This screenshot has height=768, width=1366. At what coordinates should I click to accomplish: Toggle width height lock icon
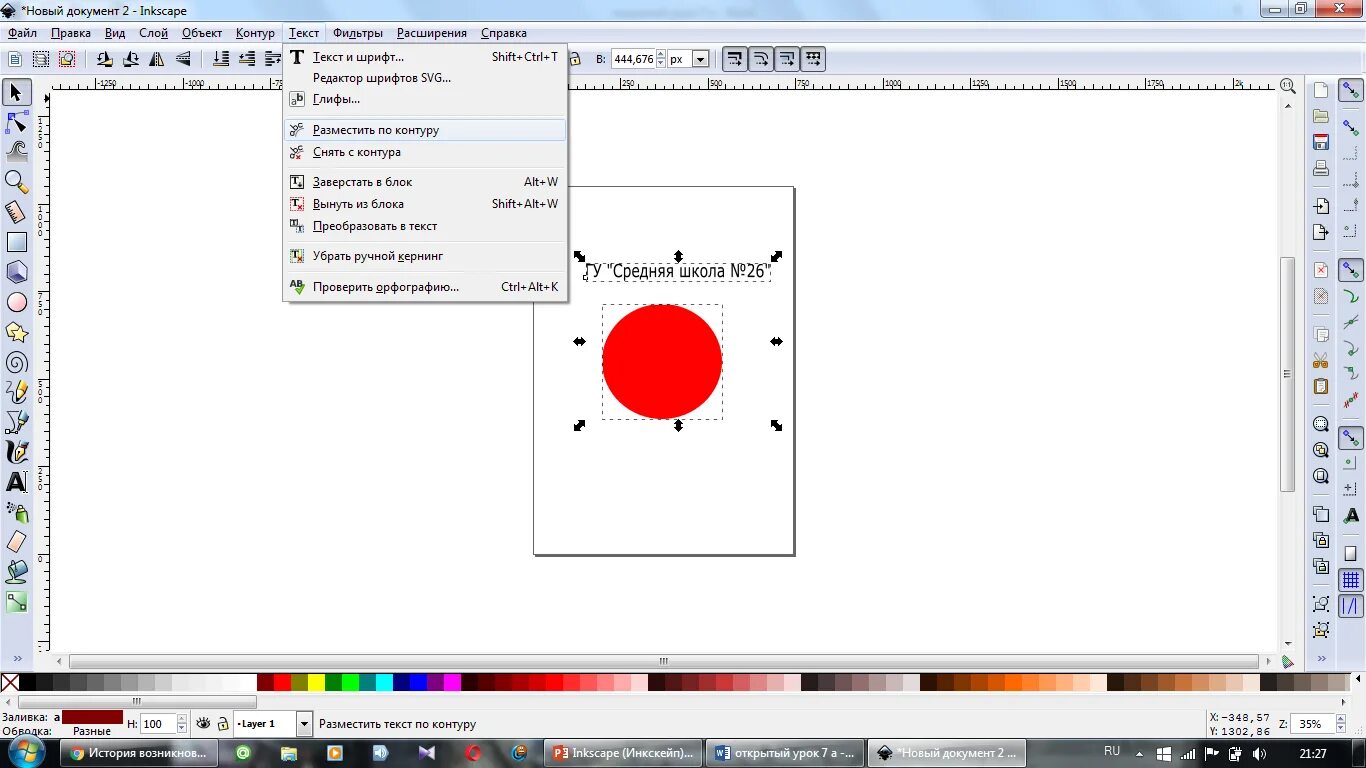[575, 59]
